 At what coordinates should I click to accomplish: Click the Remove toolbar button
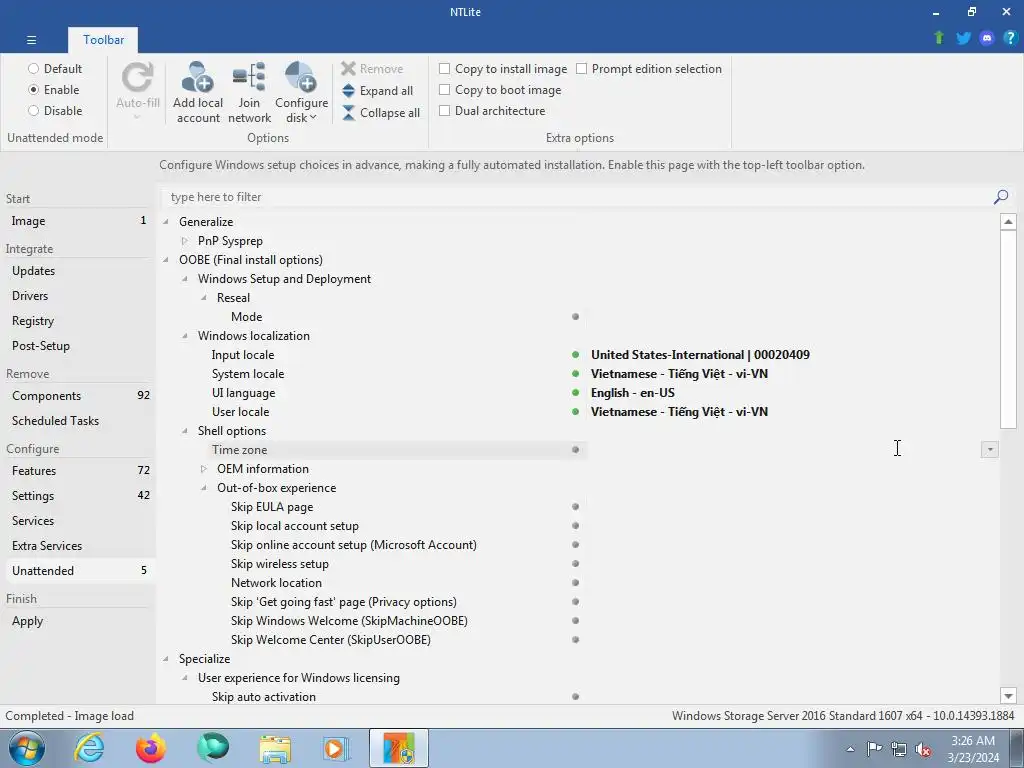(372, 69)
